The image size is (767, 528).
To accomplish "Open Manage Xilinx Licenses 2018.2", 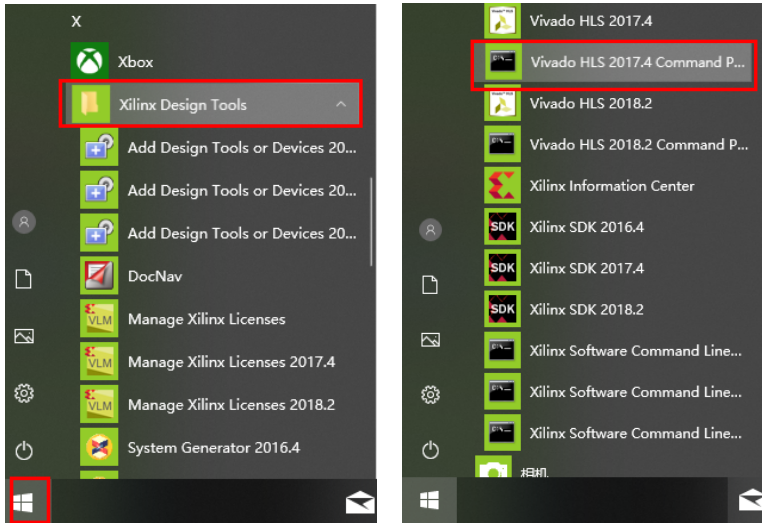I will (208, 405).
